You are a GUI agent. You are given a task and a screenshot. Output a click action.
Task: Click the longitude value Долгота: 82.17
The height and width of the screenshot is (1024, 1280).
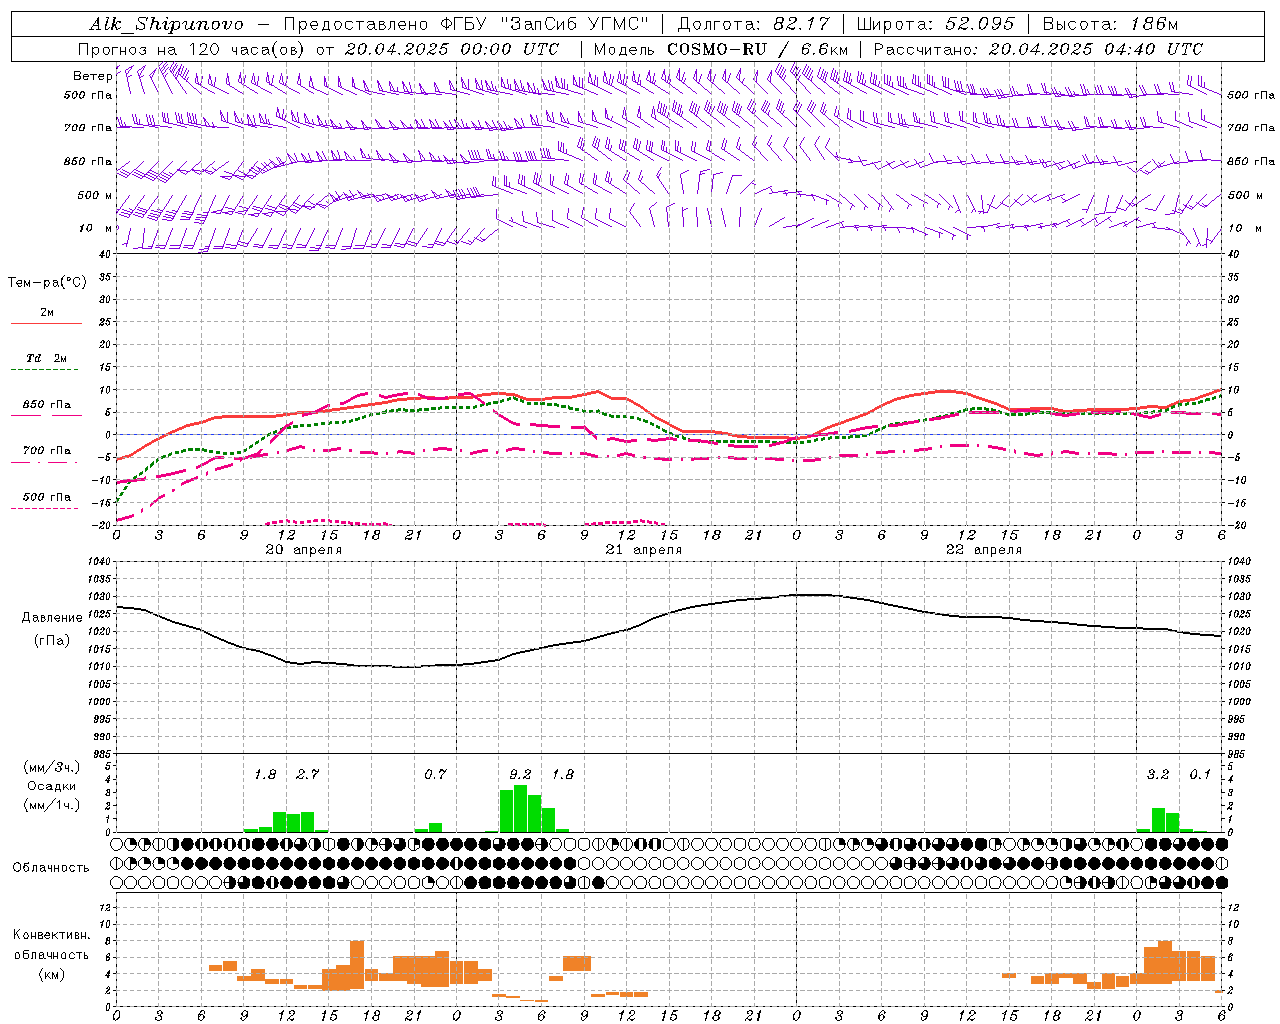[753, 24]
